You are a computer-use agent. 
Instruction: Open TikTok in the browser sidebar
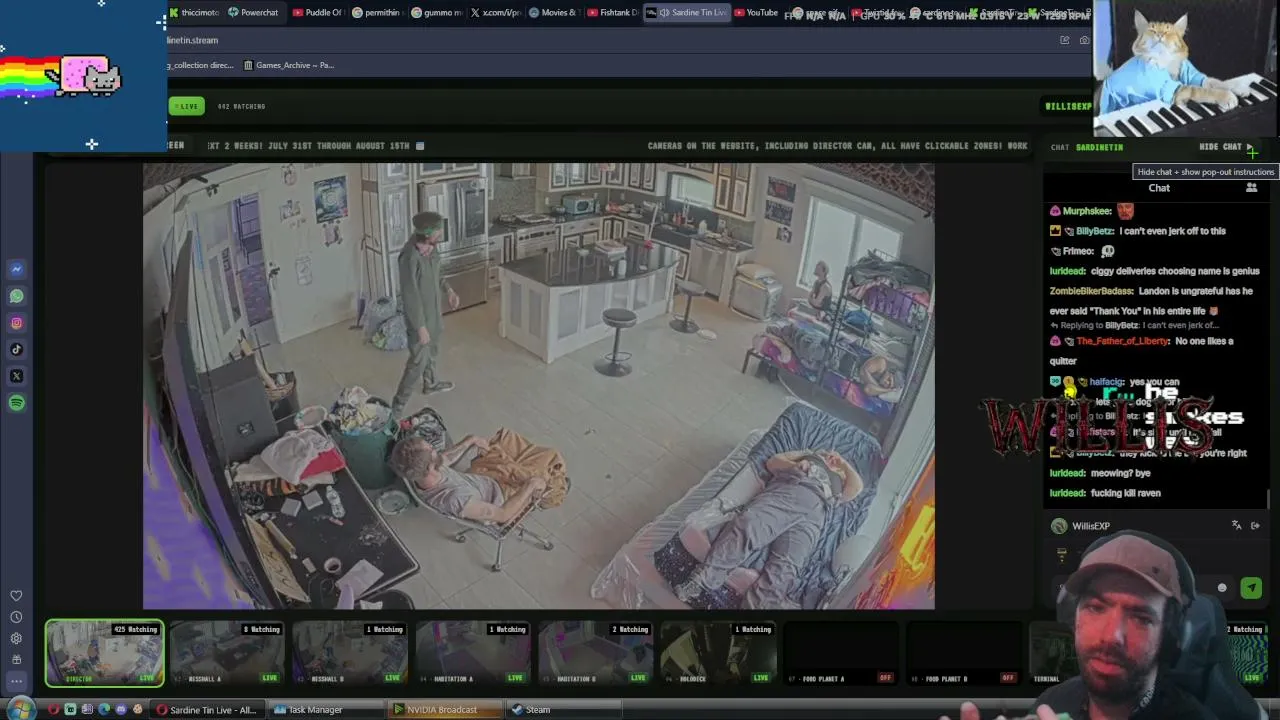16,349
